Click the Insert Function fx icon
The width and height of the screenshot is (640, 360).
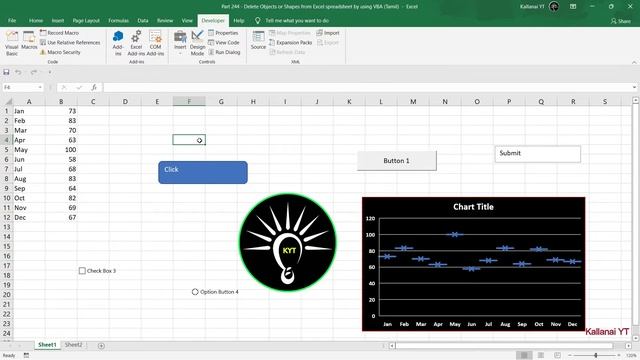(x=94, y=87)
